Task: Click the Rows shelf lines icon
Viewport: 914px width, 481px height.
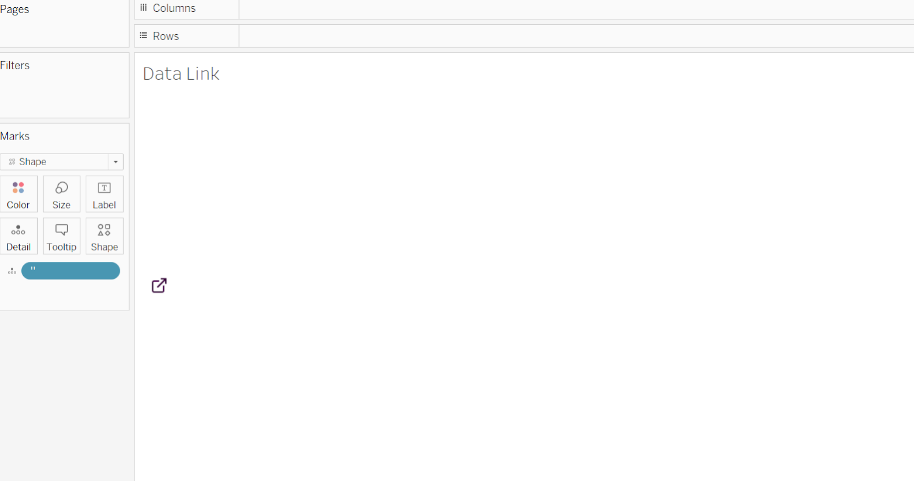Action: tap(143, 36)
